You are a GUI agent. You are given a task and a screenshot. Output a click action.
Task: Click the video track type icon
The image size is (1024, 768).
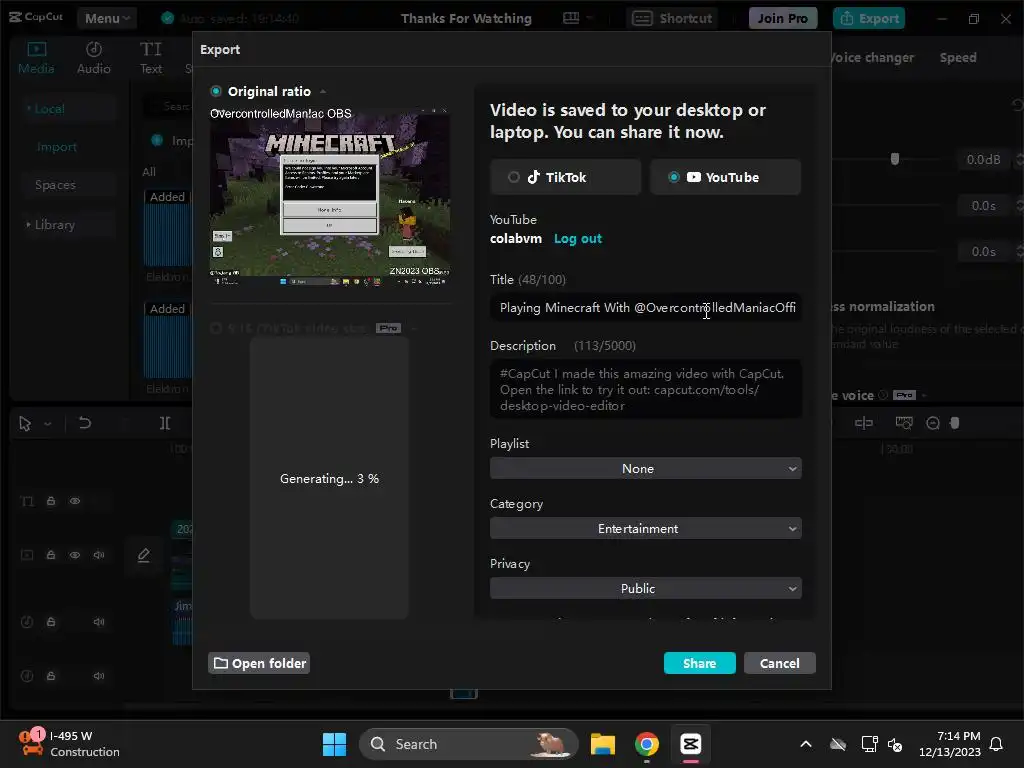point(27,554)
